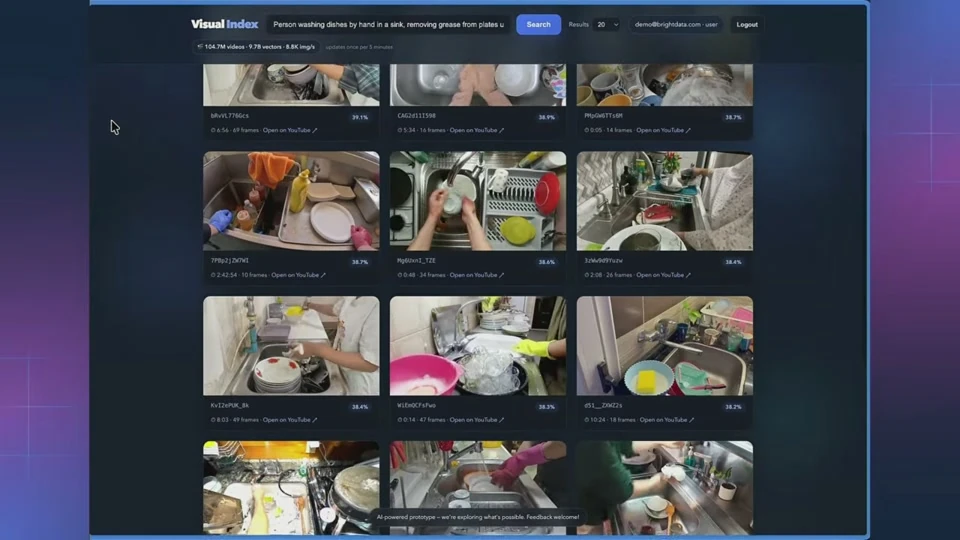This screenshot has width=960, height=540.
Task: Open on YouTube link for 10:24 result
Action: click(x=667, y=420)
